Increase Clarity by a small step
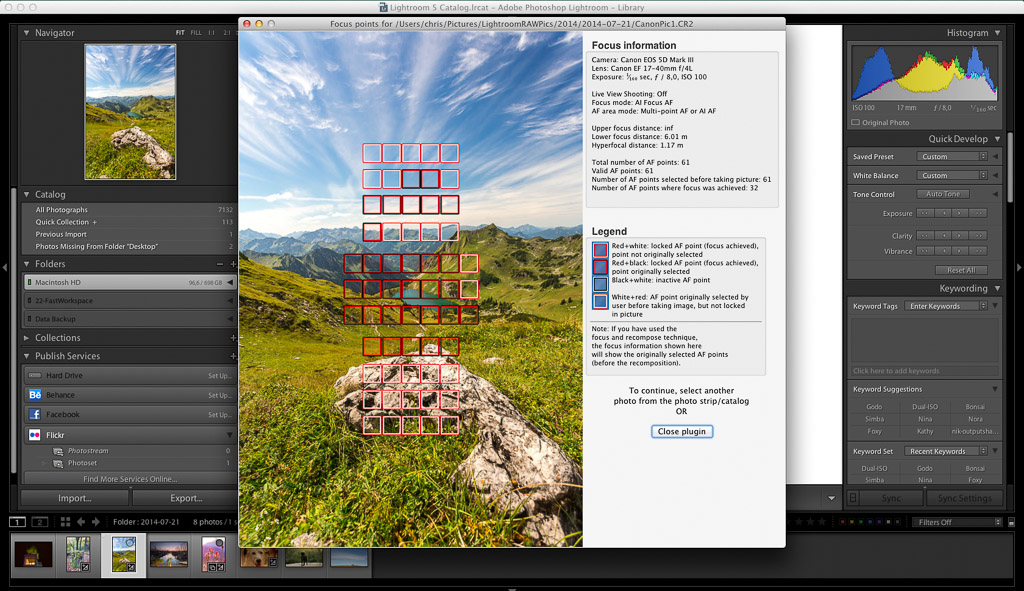The width and height of the screenshot is (1024, 591). coord(959,235)
